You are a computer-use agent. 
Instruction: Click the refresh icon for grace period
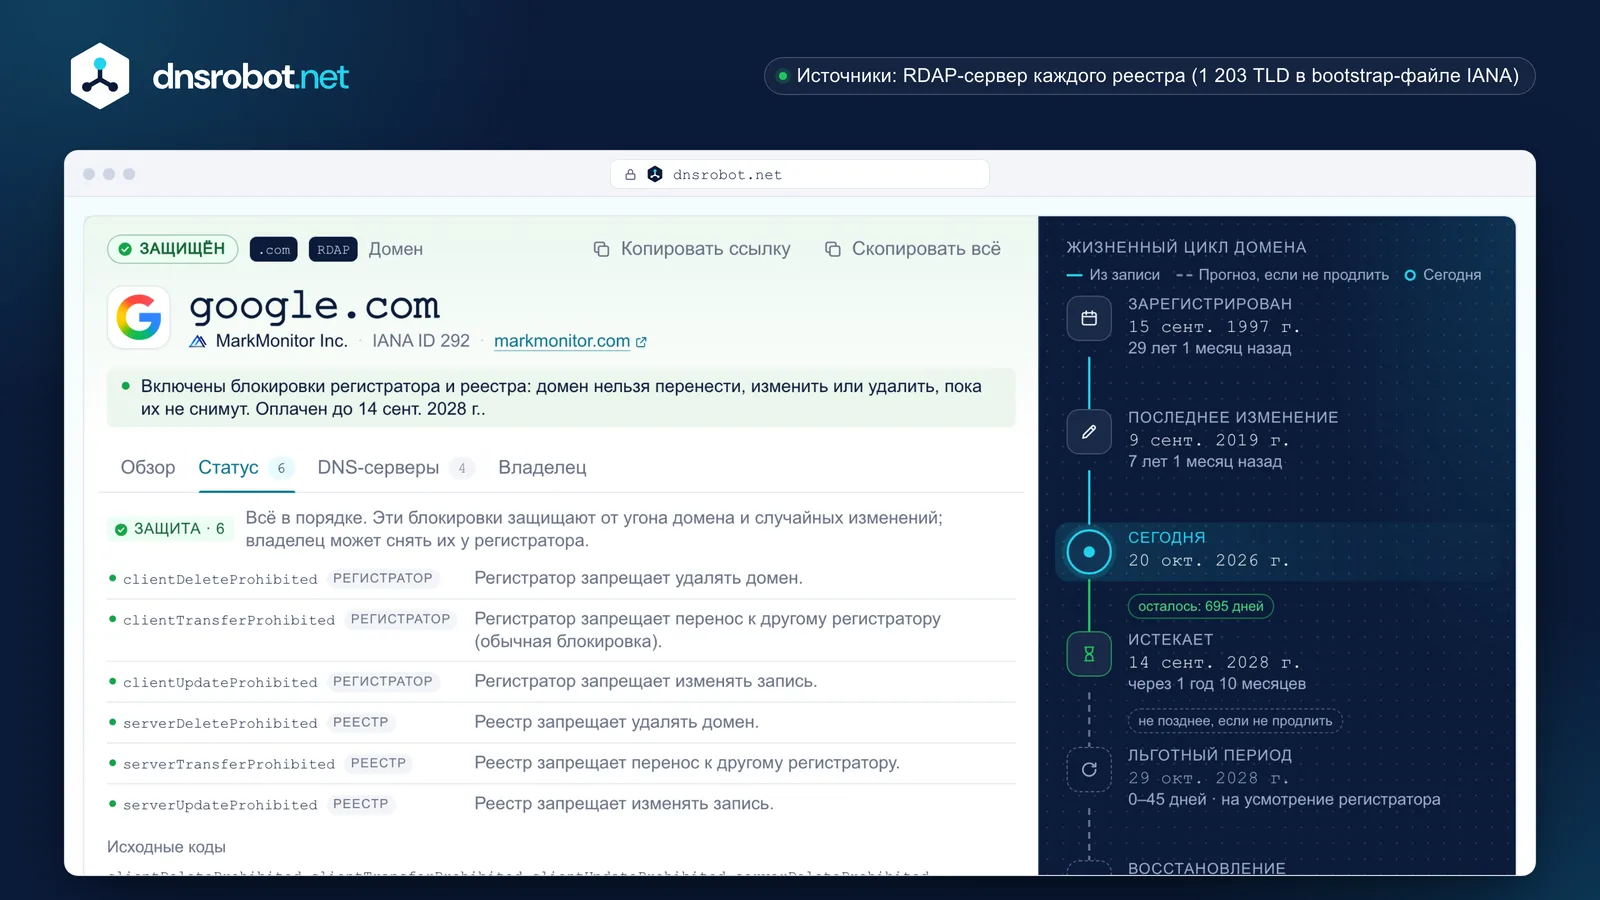pos(1089,769)
